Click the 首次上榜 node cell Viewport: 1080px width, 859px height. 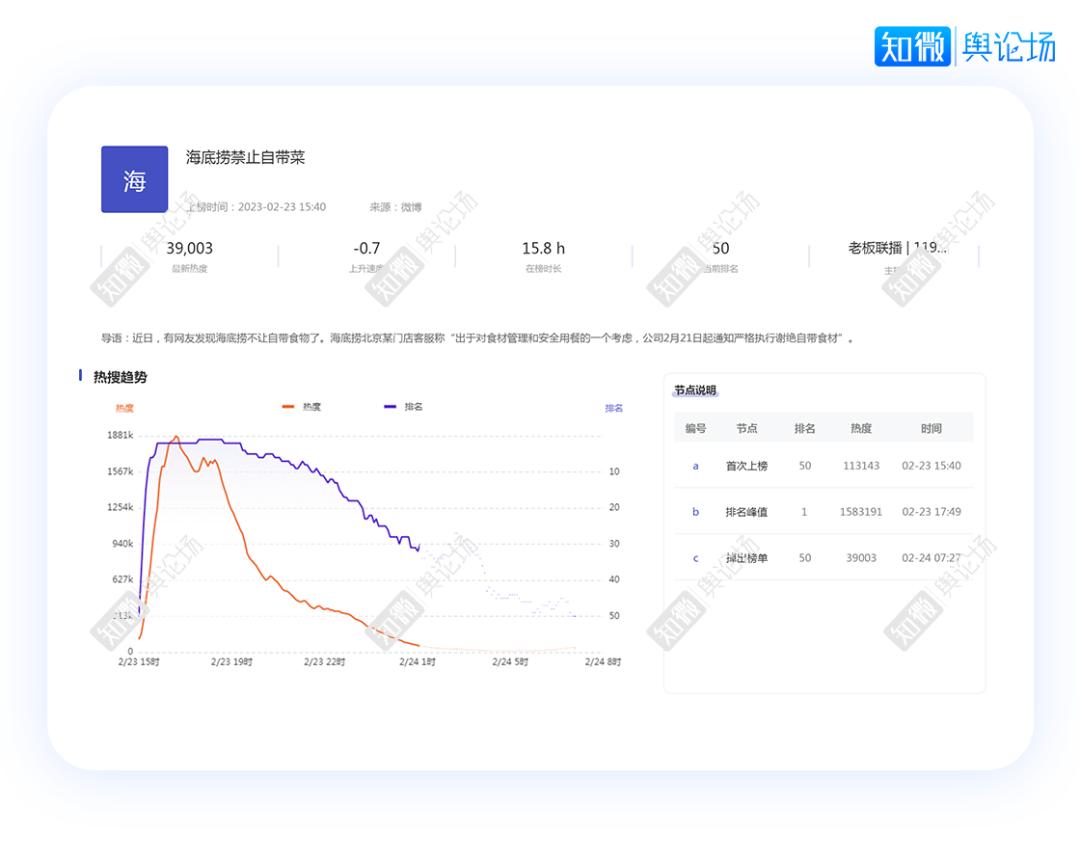747,466
